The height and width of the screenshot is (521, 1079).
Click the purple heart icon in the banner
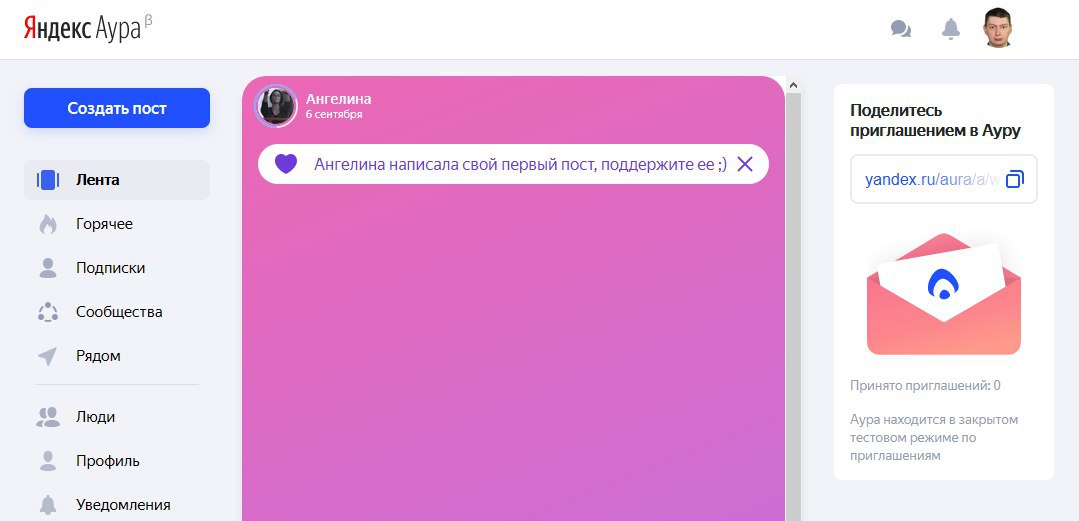(286, 164)
